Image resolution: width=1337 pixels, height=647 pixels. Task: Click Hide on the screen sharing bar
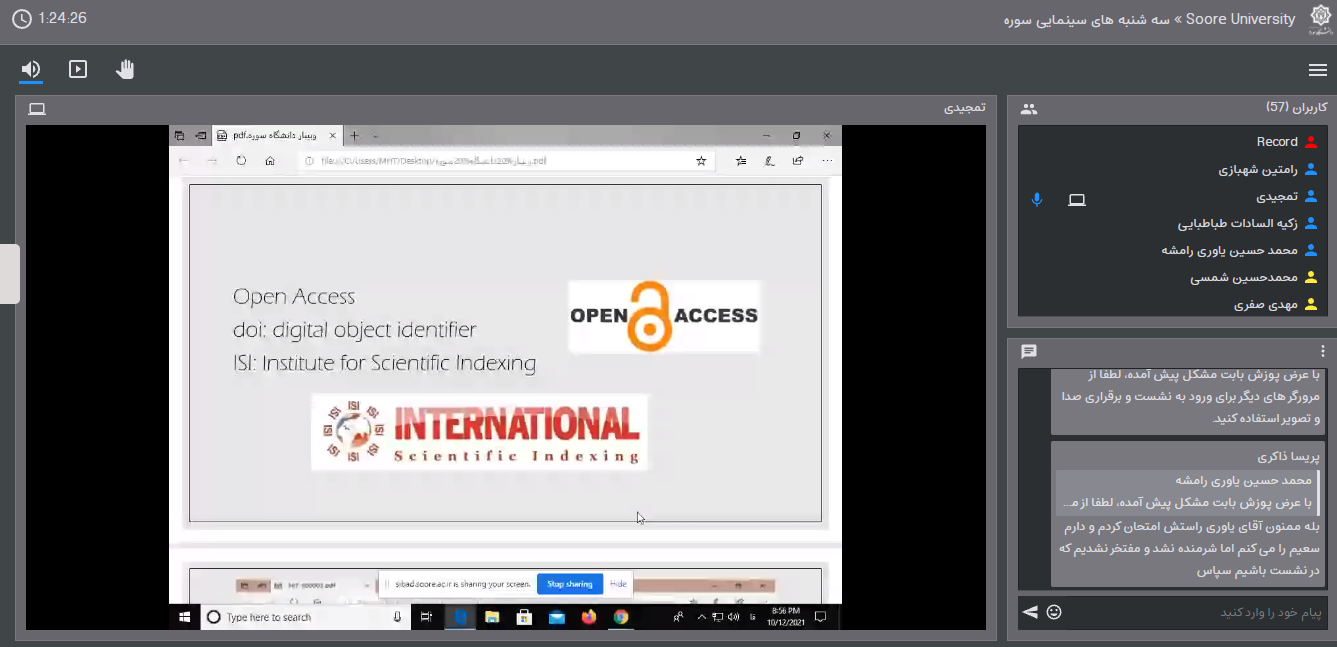[618, 584]
